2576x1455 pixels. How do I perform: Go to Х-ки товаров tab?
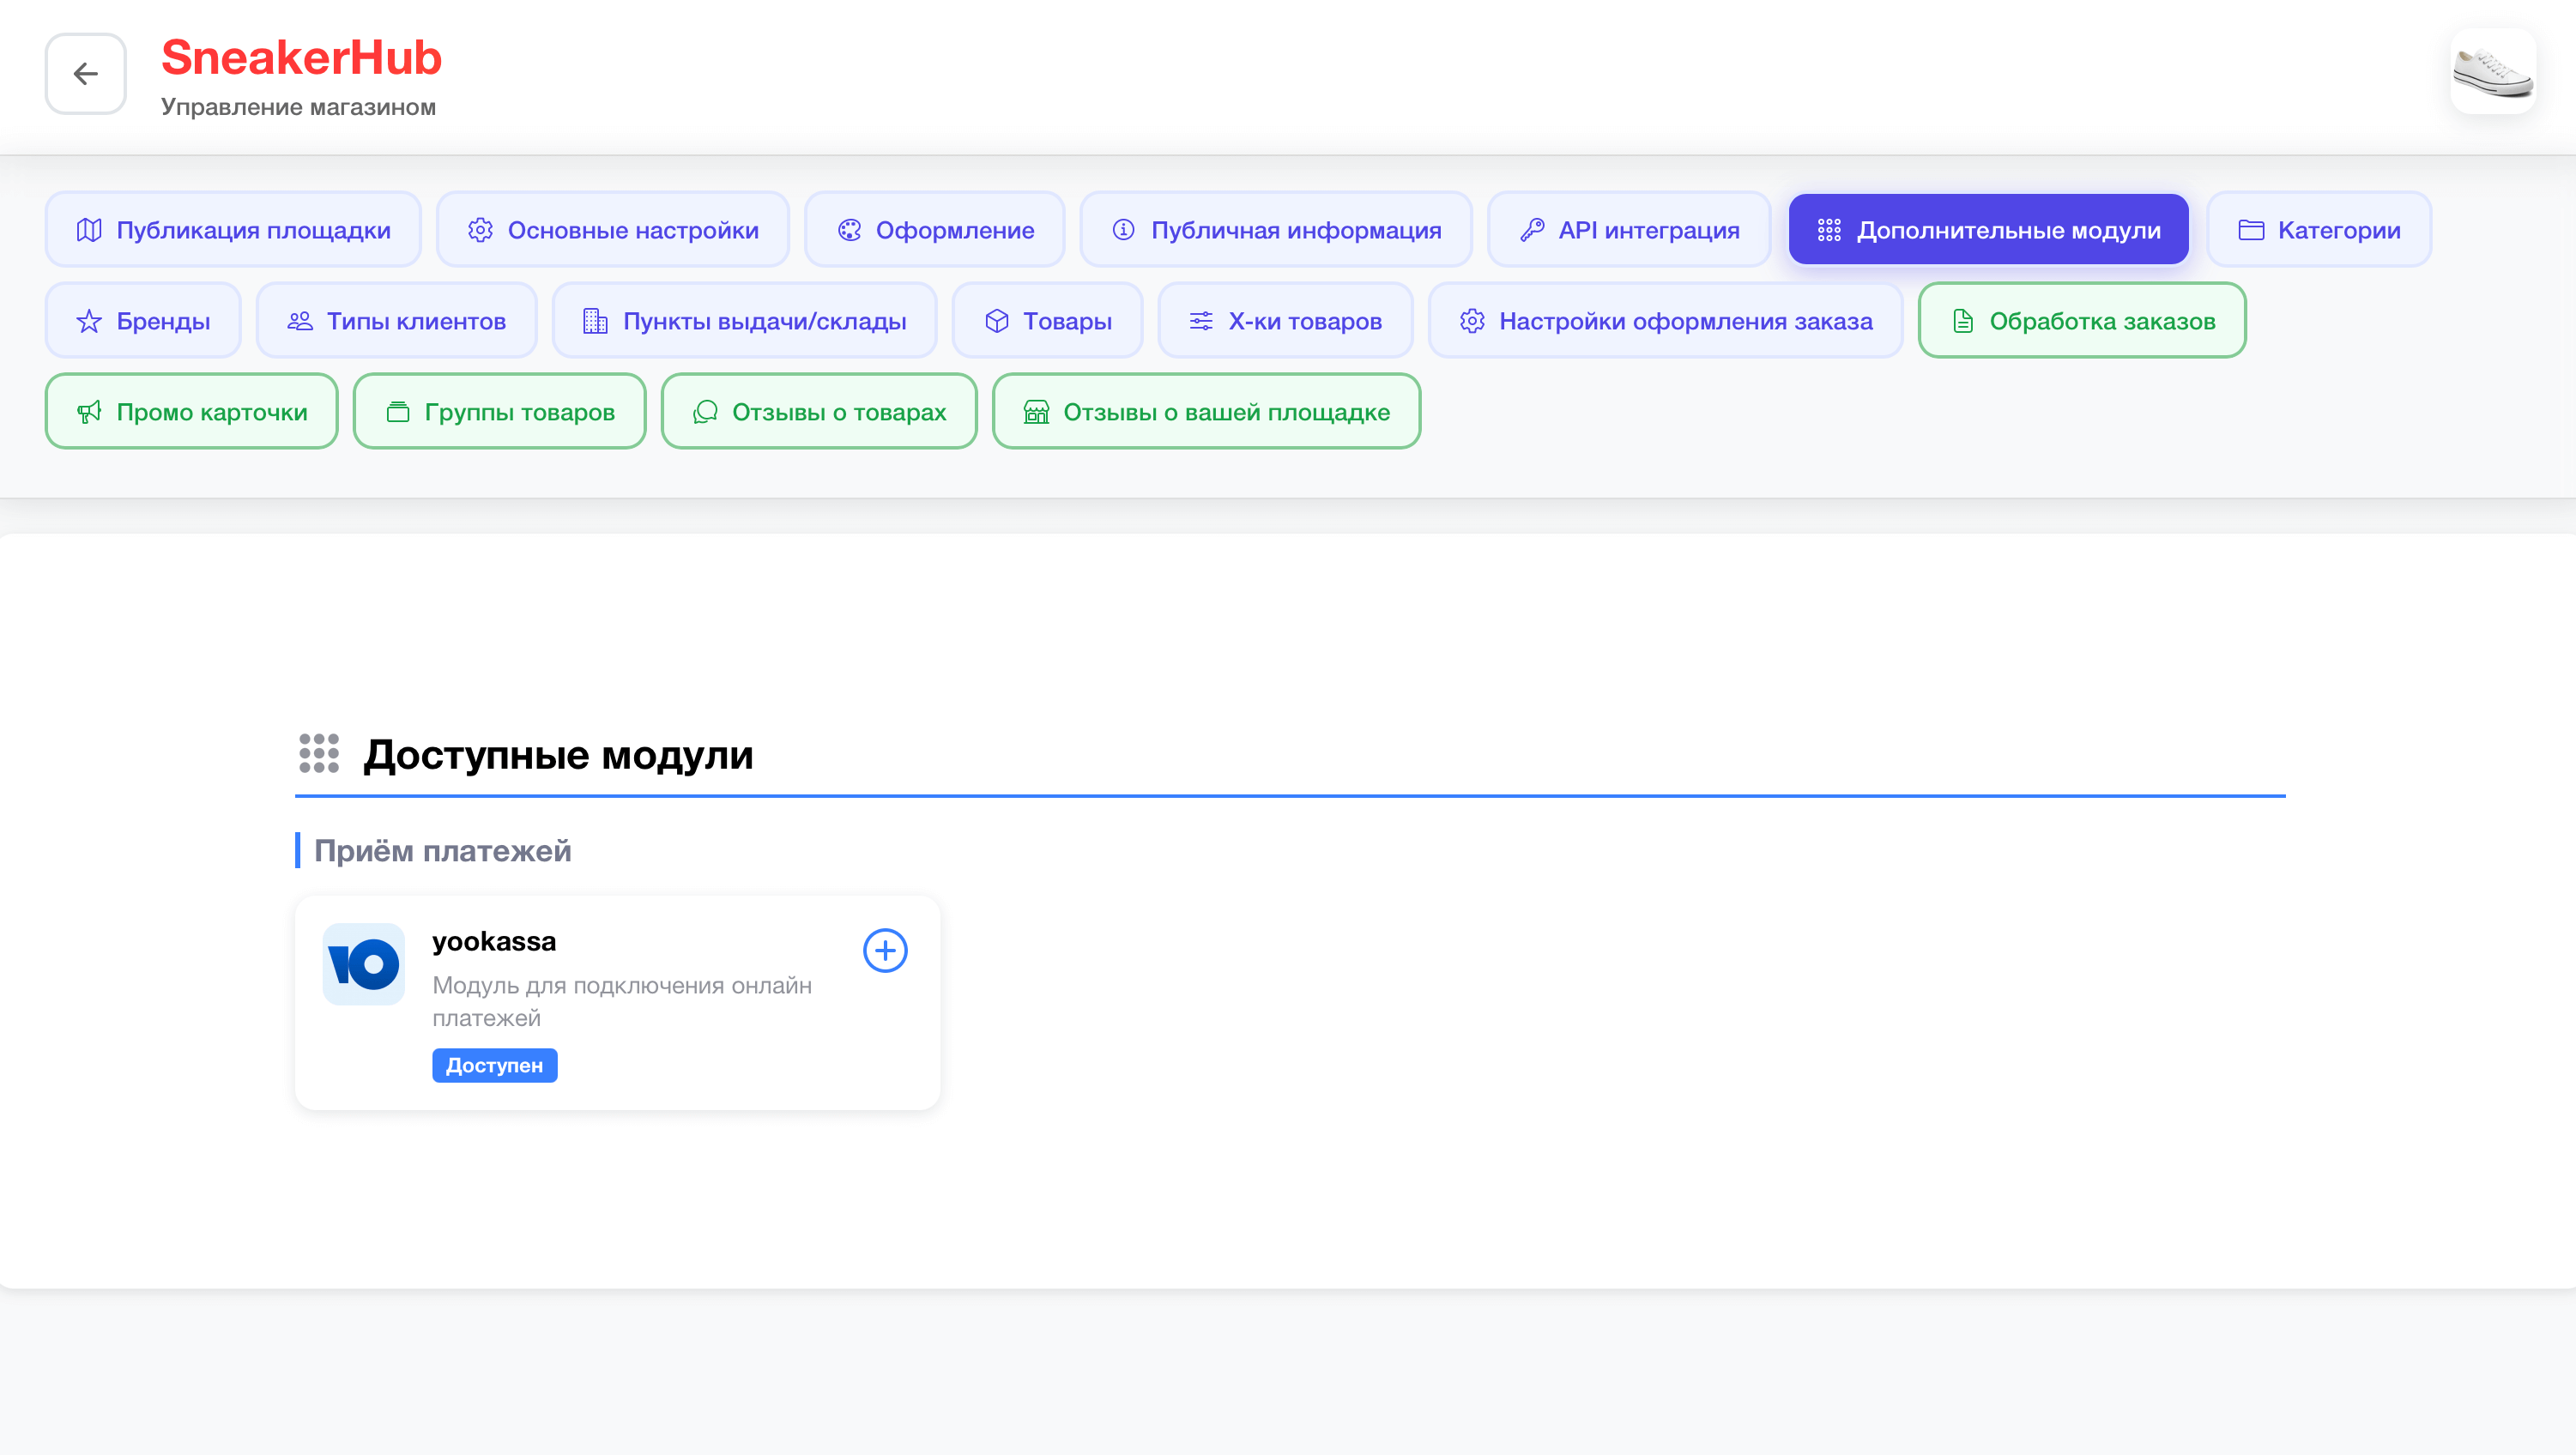pyautogui.click(x=1285, y=321)
